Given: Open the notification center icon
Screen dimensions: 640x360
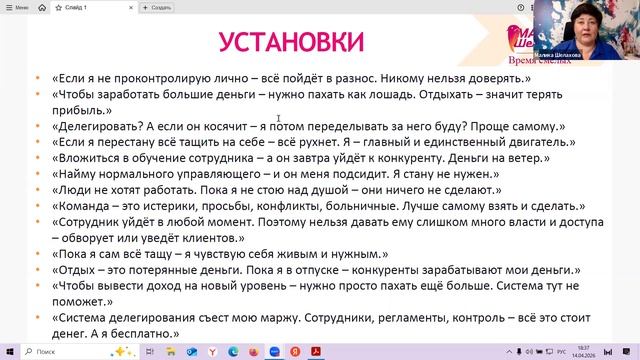Looking at the screenshot, I should click(x=627, y=351).
